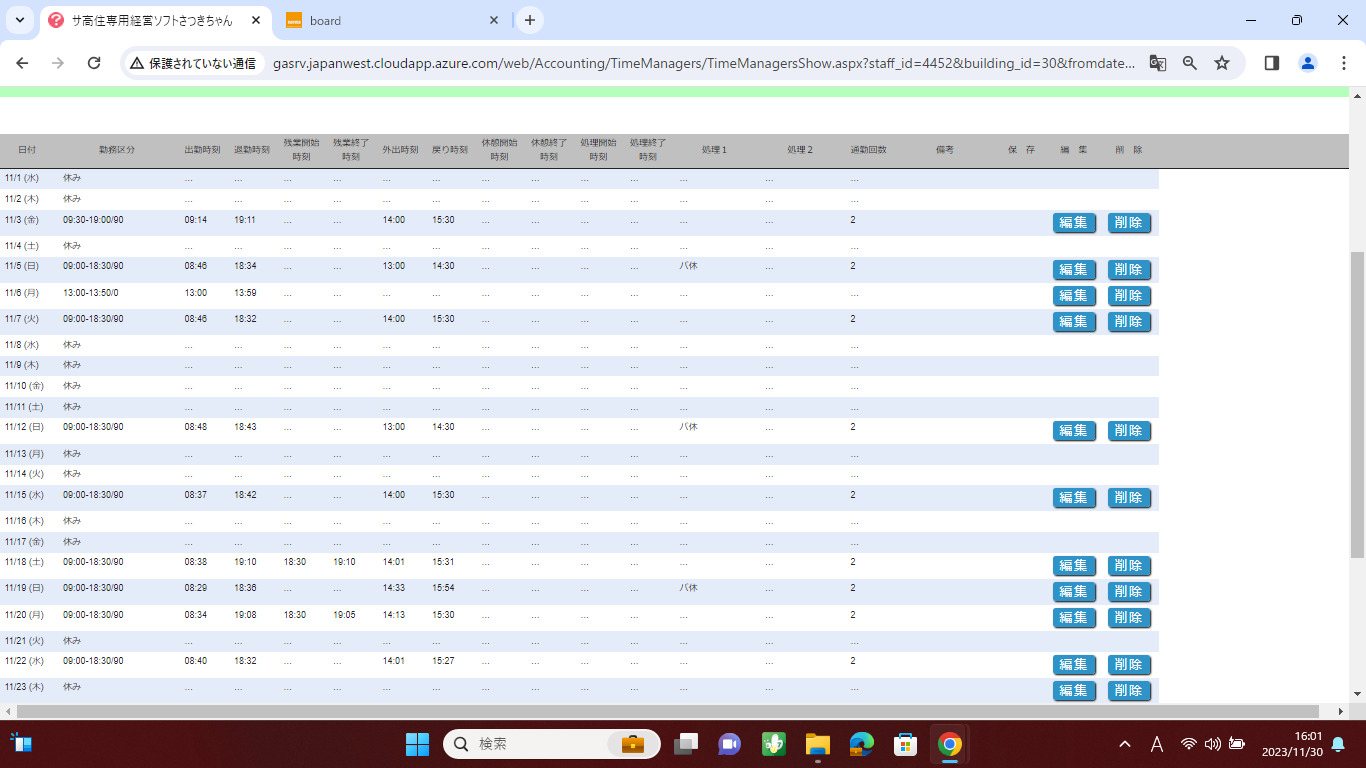Image resolution: width=1366 pixels, height=768 pixels.
Task: Click the translate page icon in address bar
Action: [1157, 63]
